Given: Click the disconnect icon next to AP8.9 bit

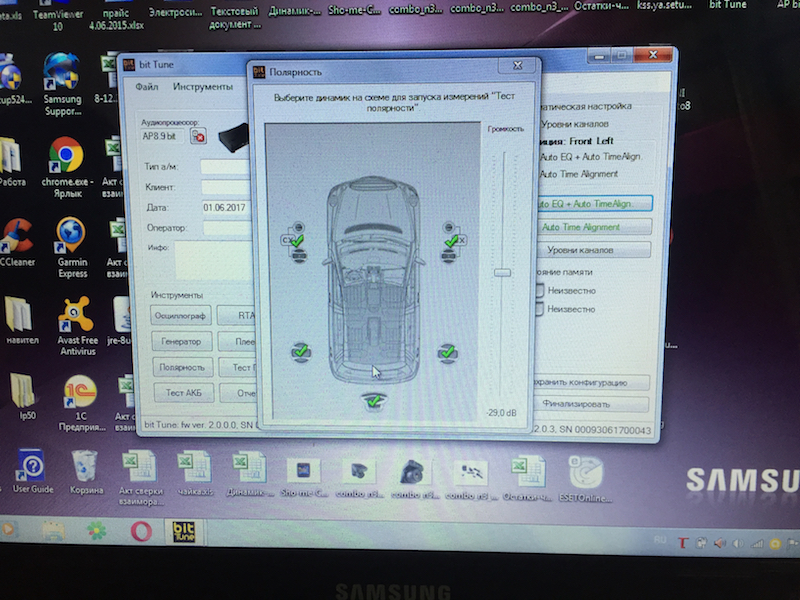Looking at the screenshot, I should coord(198,136).
